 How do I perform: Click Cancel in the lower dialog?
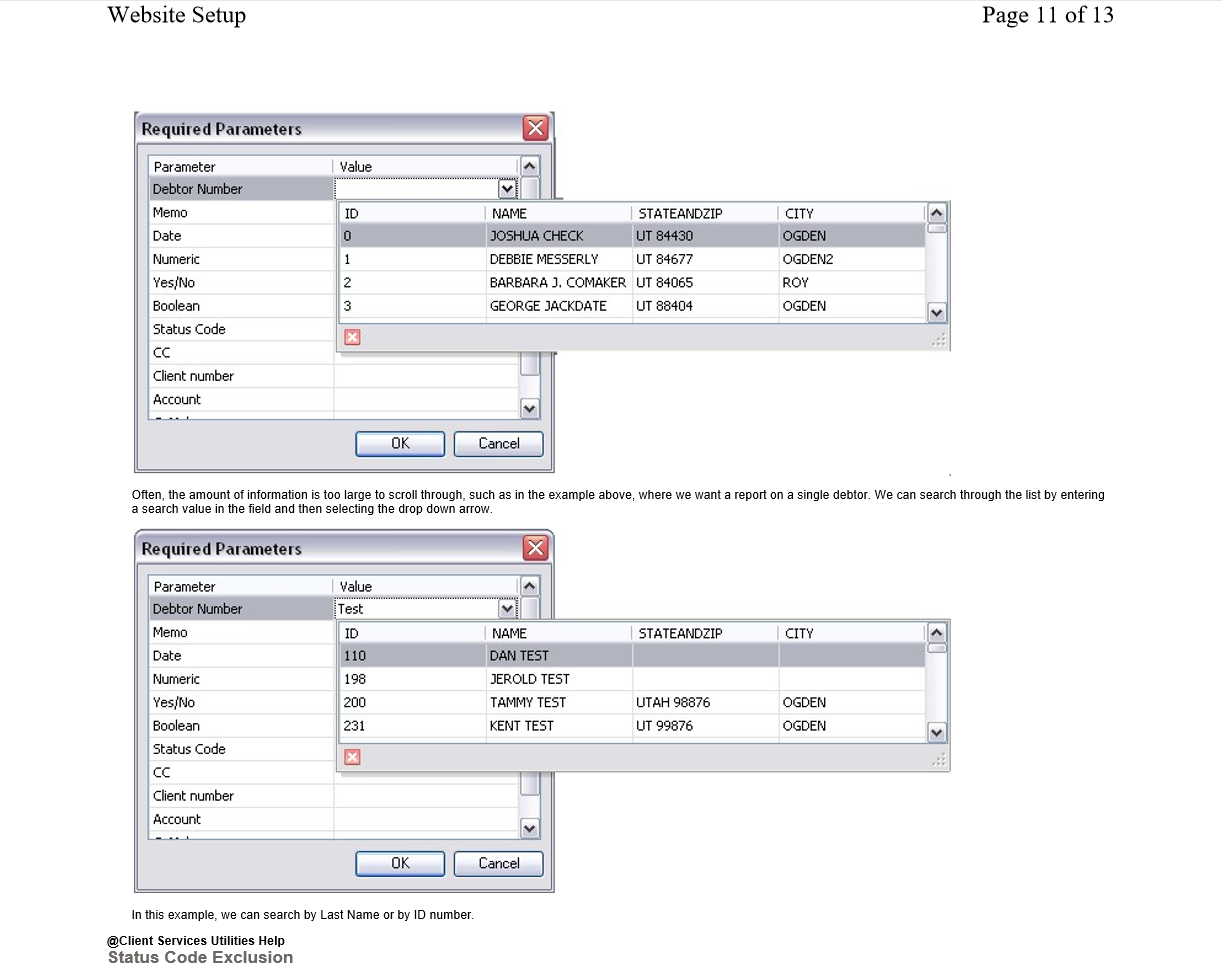499,864
